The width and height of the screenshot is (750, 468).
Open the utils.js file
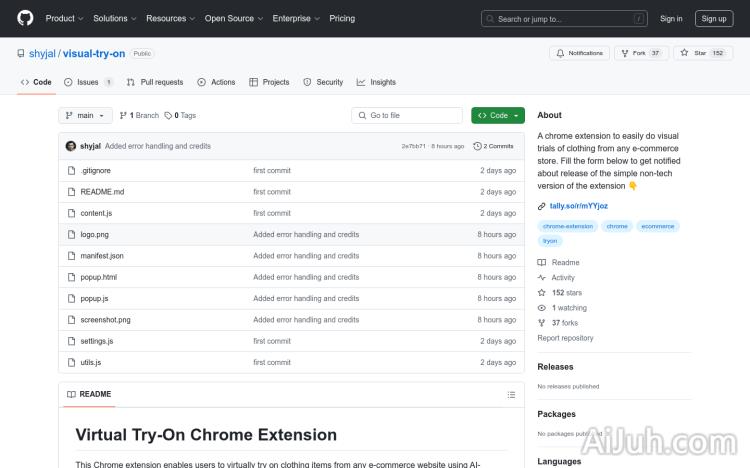91,362
